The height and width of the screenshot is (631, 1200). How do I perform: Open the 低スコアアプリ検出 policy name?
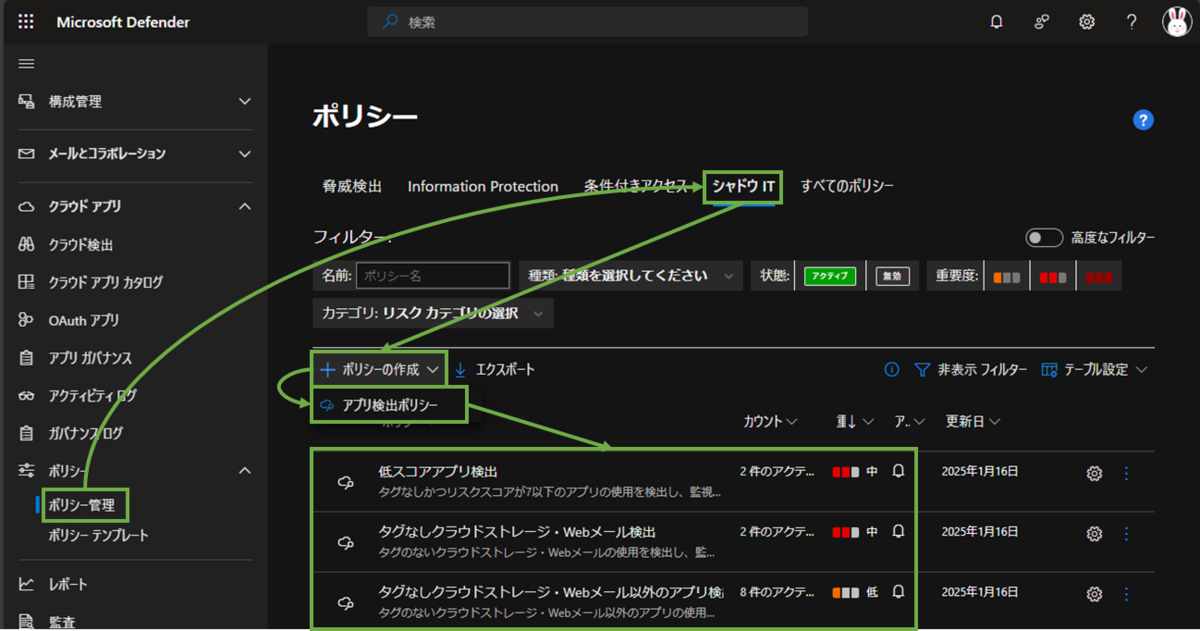coord(438,471)
